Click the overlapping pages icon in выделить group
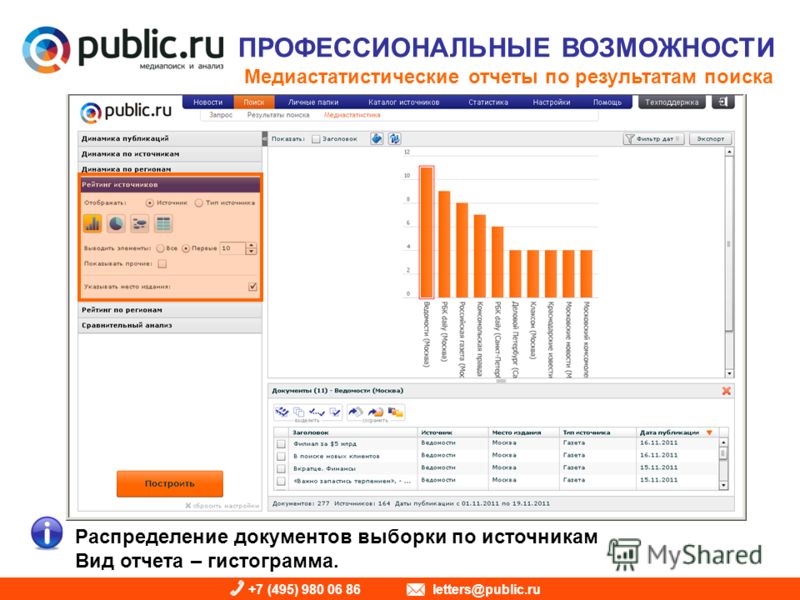This screenshot has height=600, width=800. coord(299,412)
